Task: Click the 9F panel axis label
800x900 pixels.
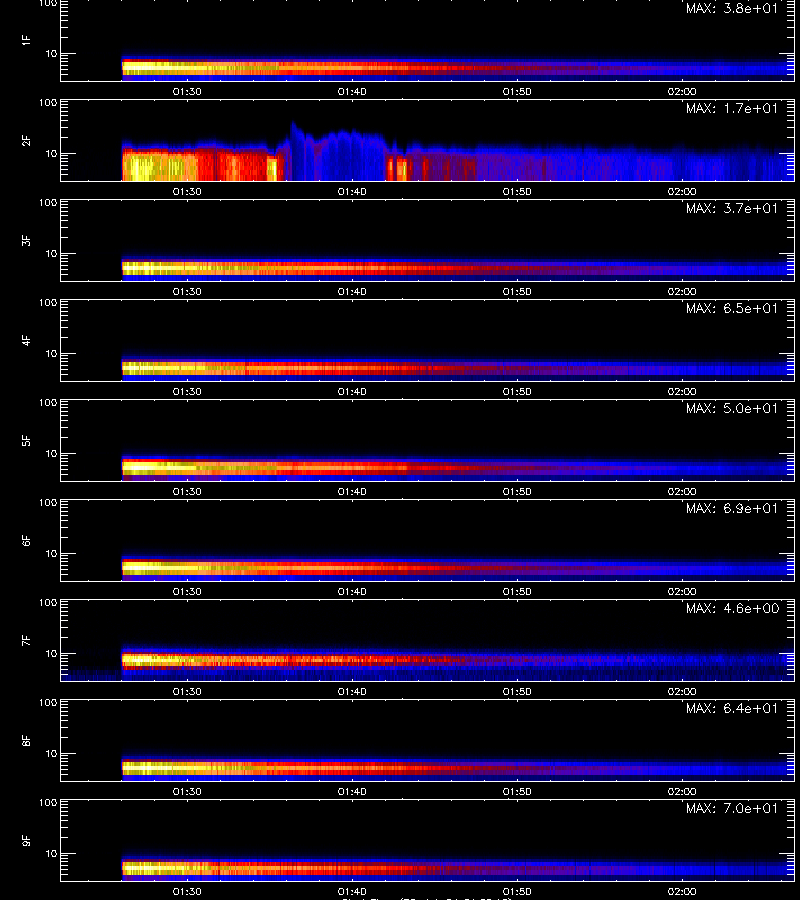Action: [26, 840]
